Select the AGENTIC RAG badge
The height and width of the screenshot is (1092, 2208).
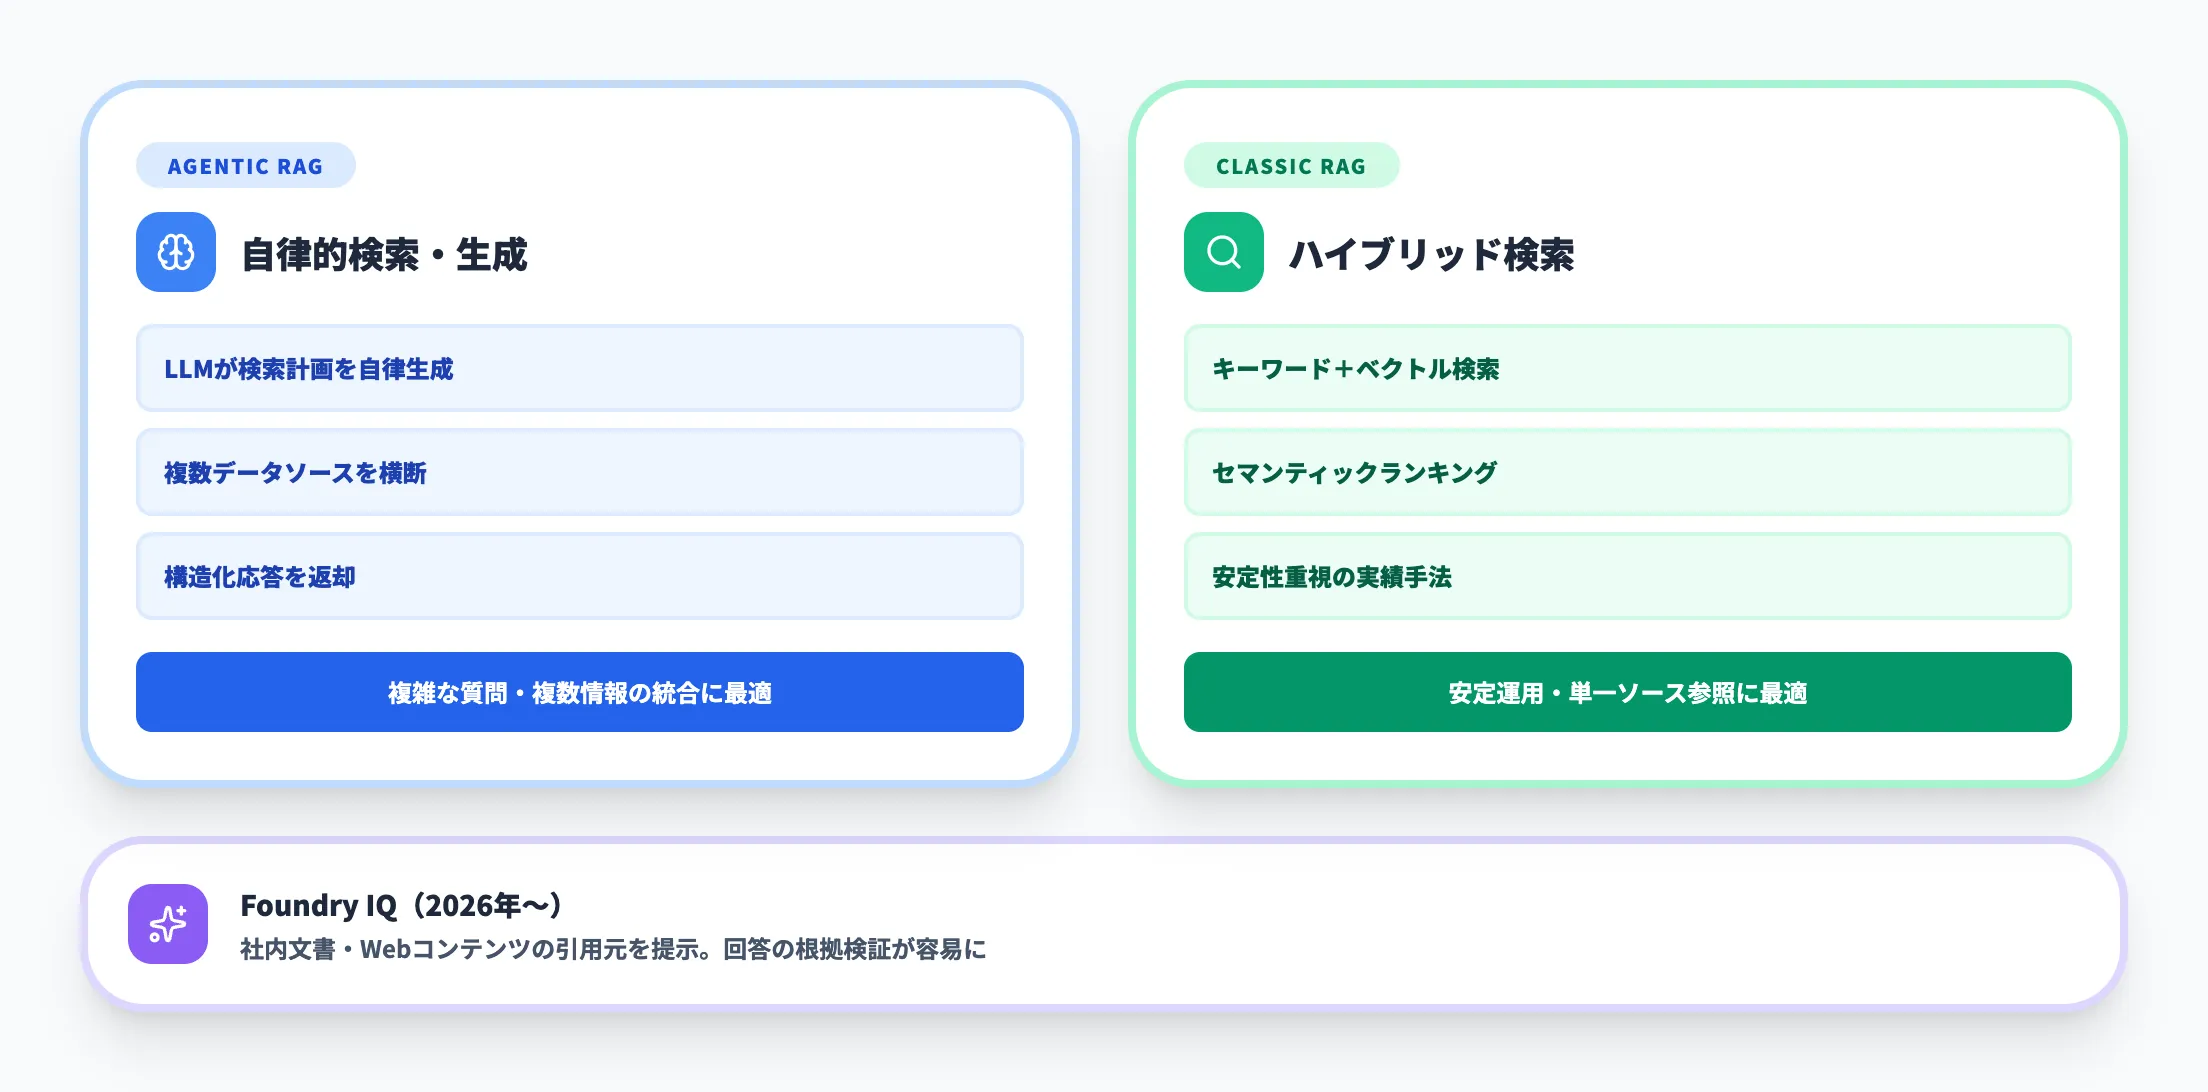(x=245, y=166)
